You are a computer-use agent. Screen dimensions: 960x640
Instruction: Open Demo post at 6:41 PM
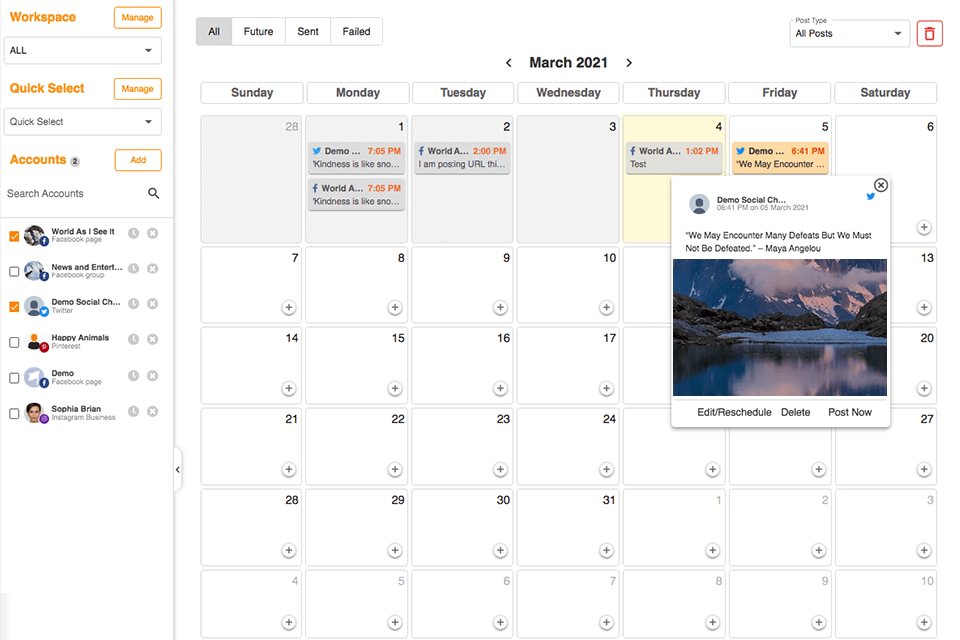pos(780,157)
